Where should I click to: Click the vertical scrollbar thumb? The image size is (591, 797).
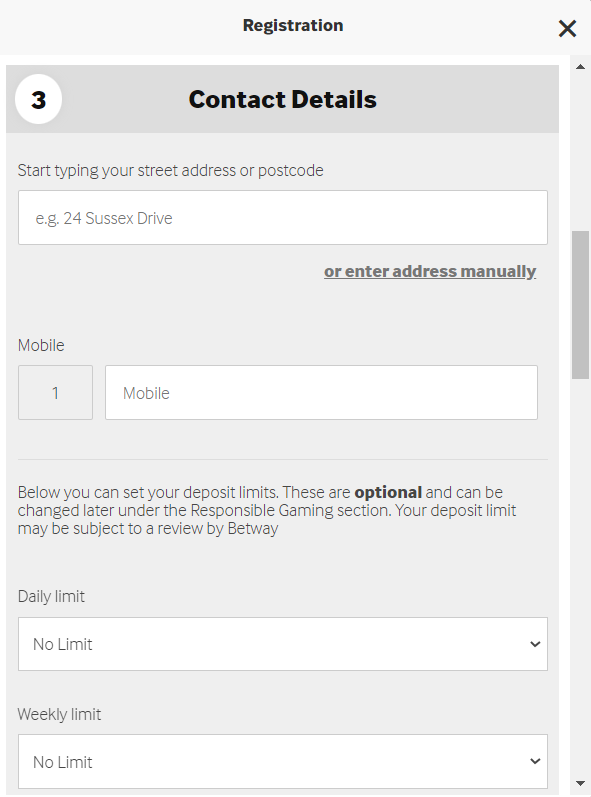click(580, 305)
